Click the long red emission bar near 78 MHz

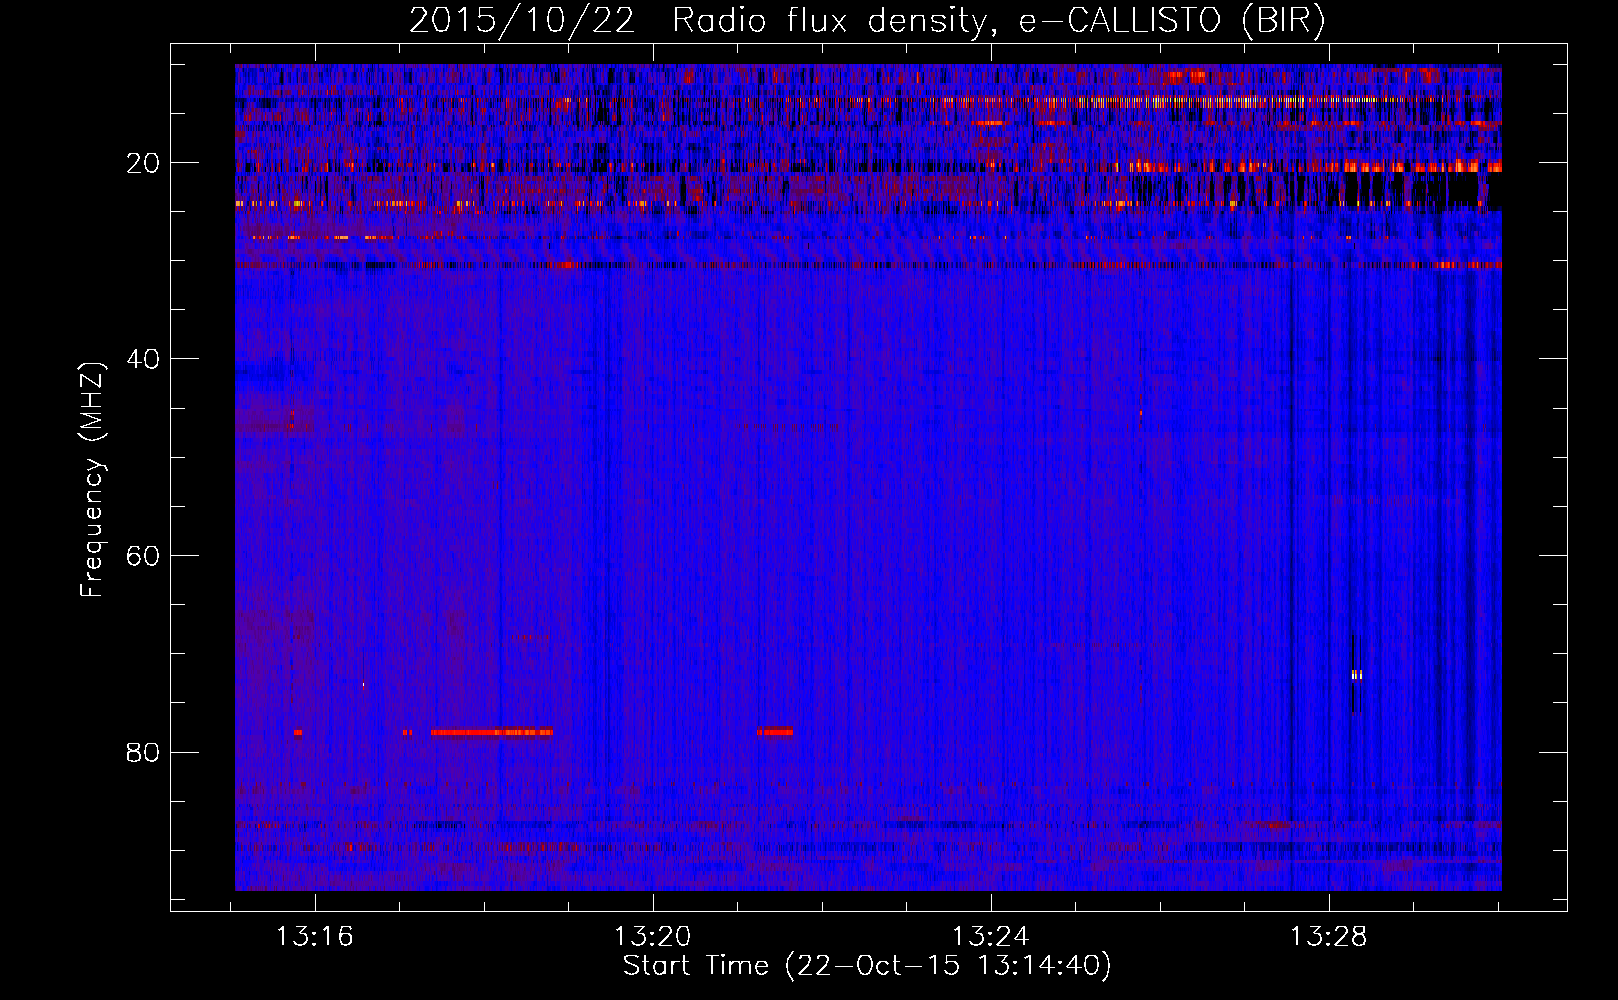tap(492, 732)
